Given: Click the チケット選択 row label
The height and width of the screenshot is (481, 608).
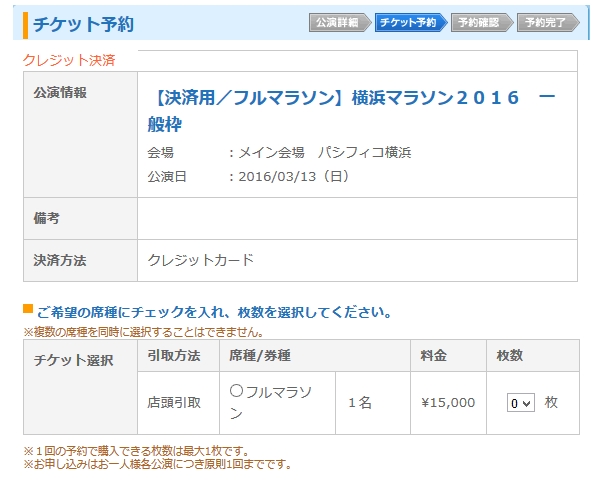Looking at the screenshot, I should 73,360.
